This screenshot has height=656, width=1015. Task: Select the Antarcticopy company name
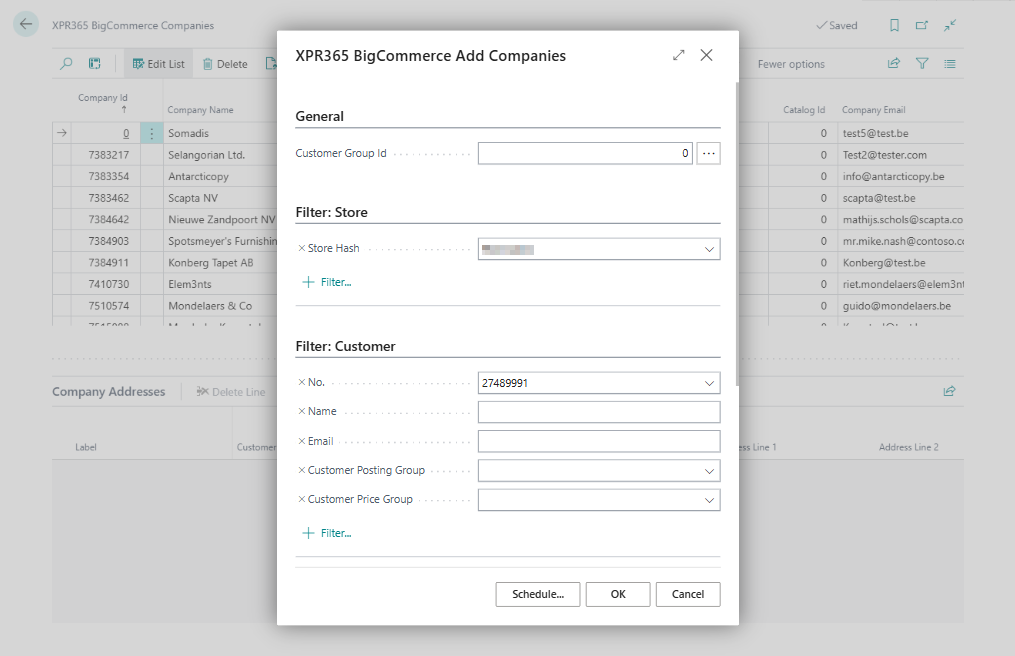tap(198, 176)
